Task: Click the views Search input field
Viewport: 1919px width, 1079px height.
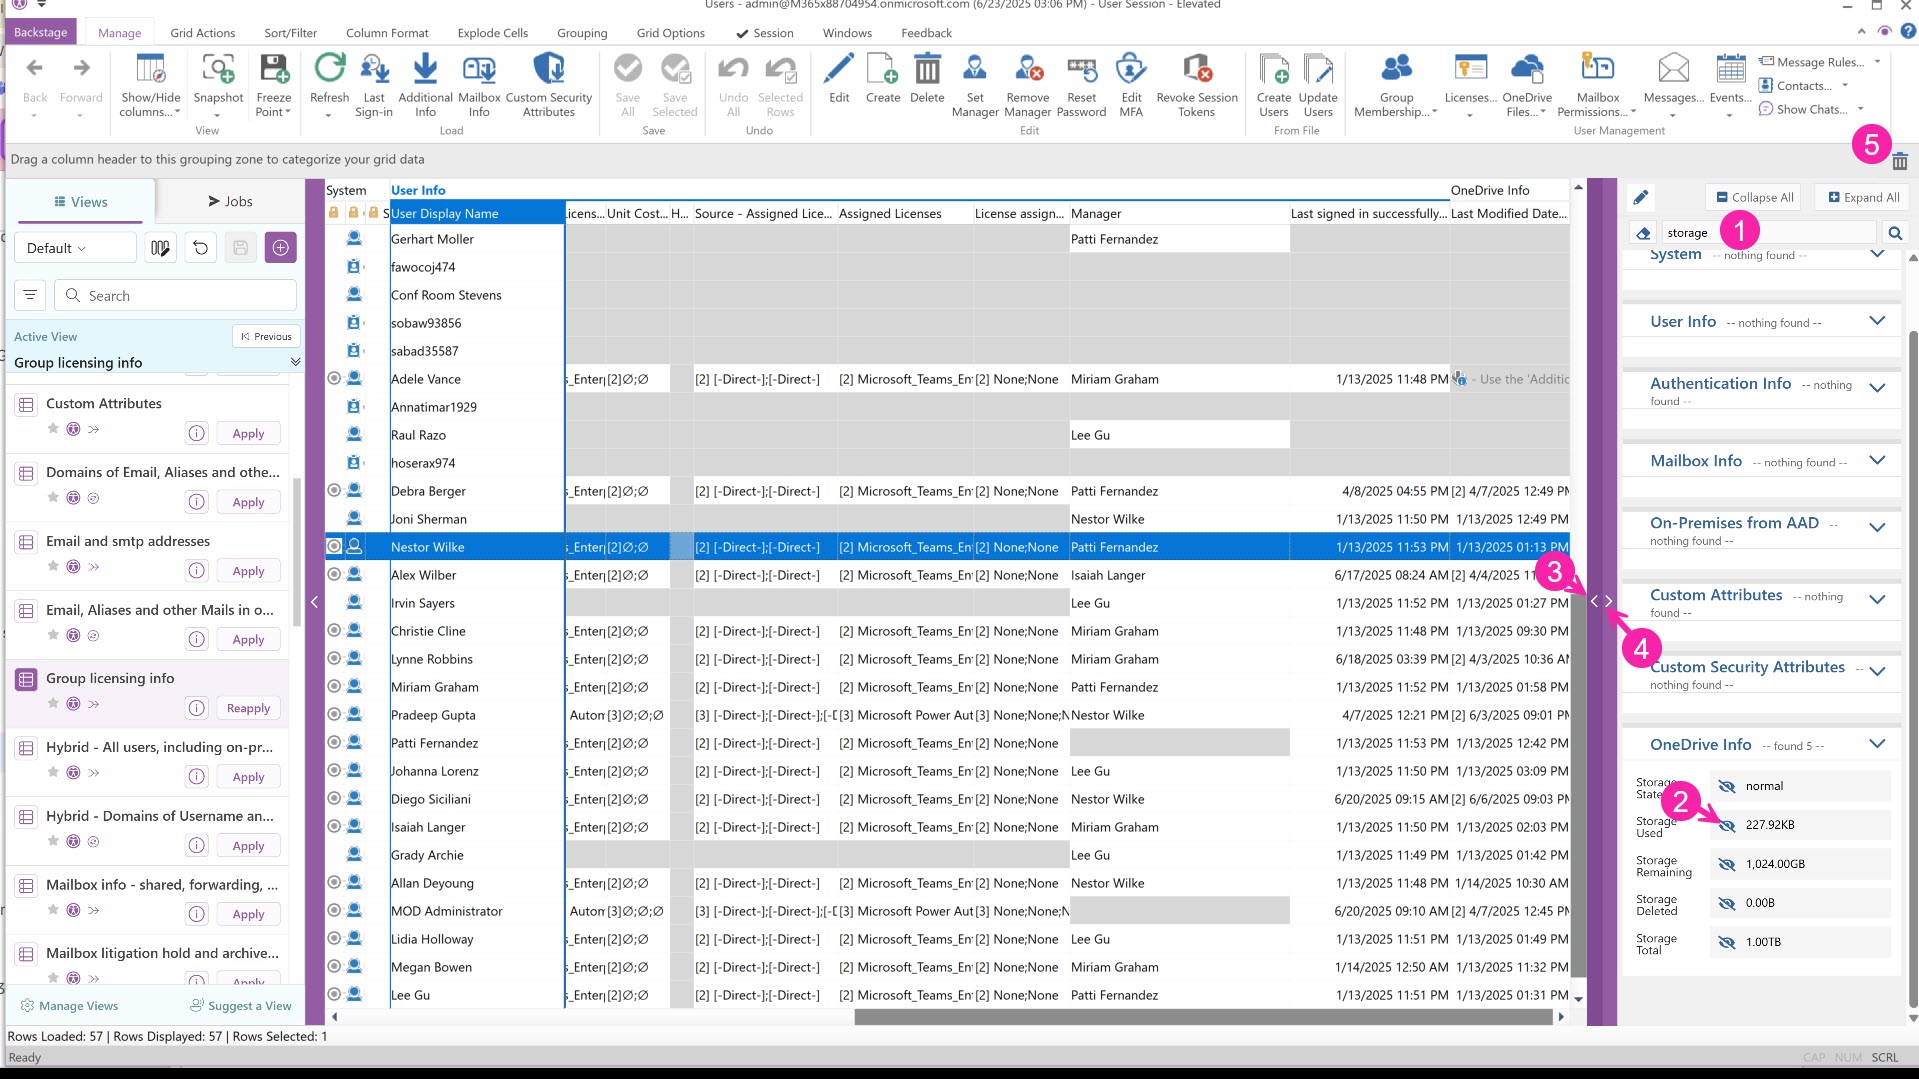Action: (x=180, y=296)
